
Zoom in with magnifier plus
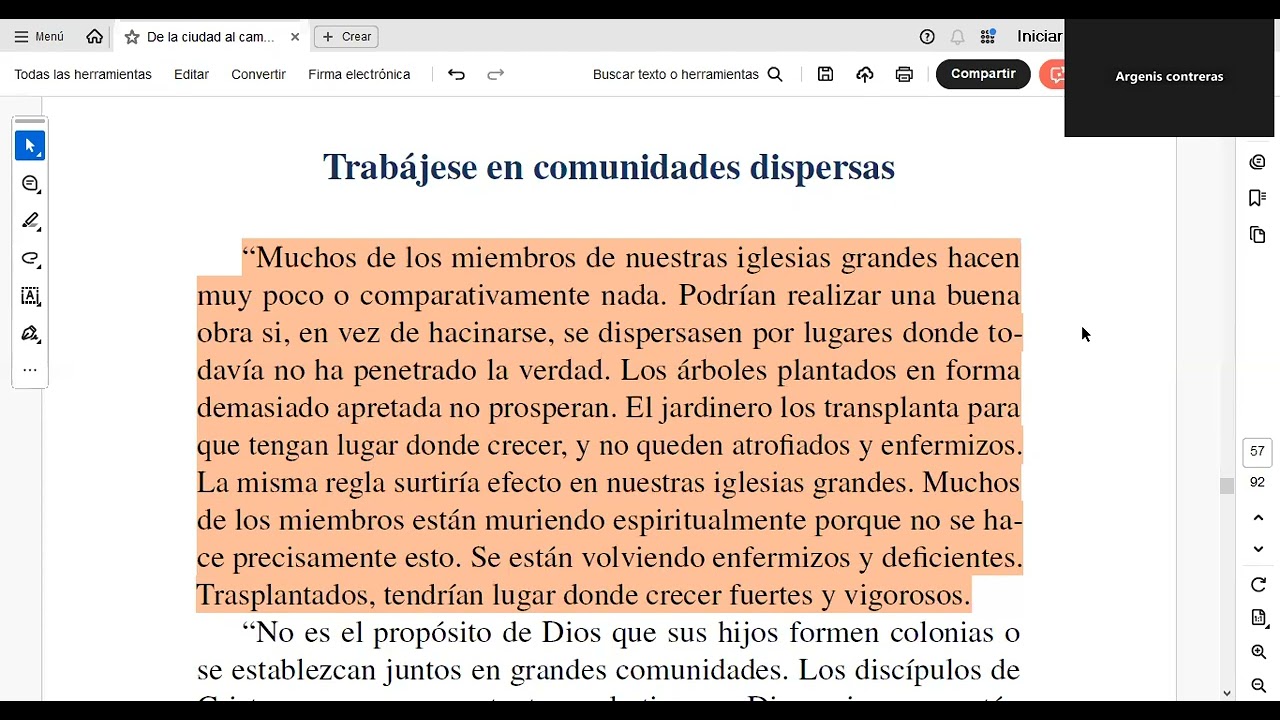[1258, 652]
